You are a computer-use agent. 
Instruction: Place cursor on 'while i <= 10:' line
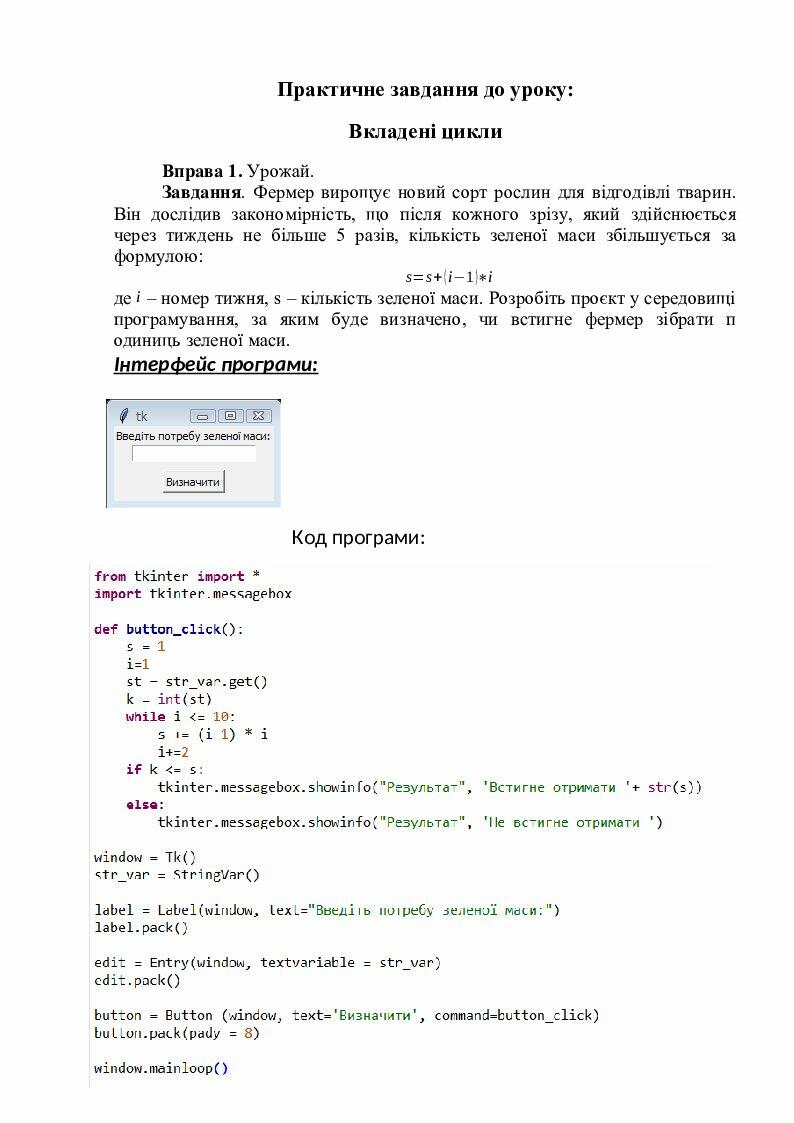pos(181,717)
